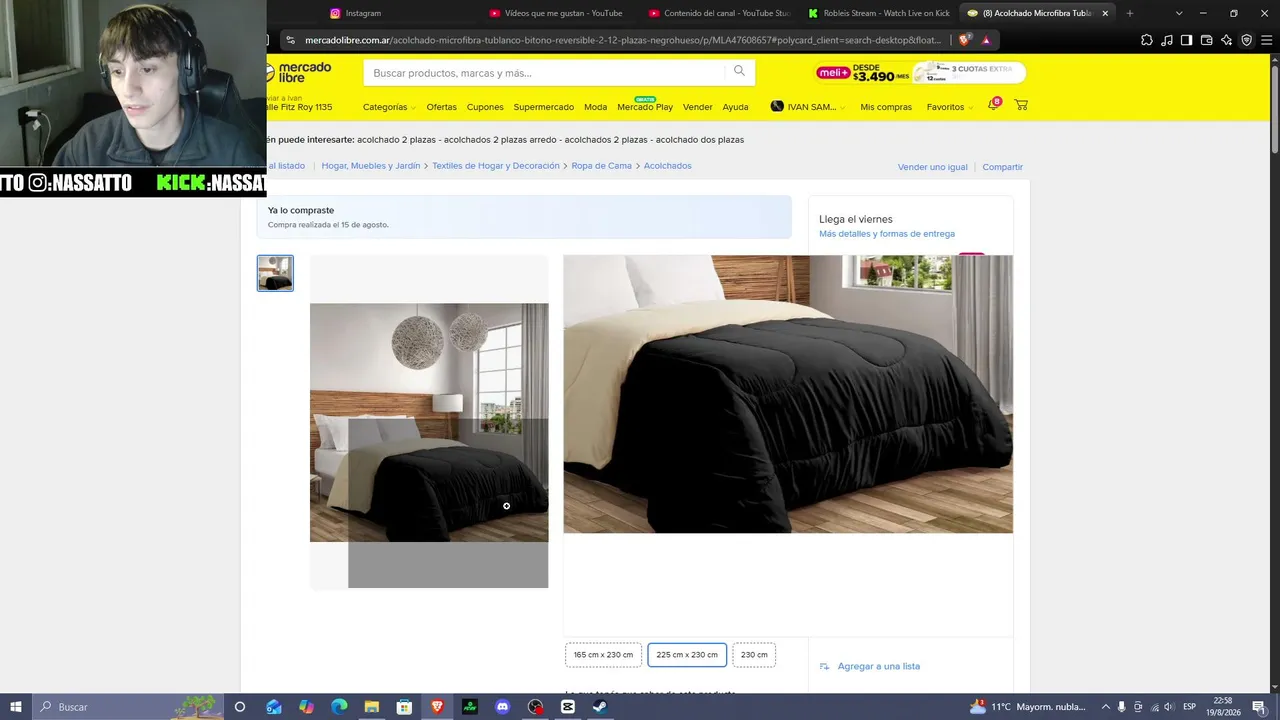Open Ofertas in the navigation menu
The width and height of the screenshot is (1280, 720).
coord(441,107)
